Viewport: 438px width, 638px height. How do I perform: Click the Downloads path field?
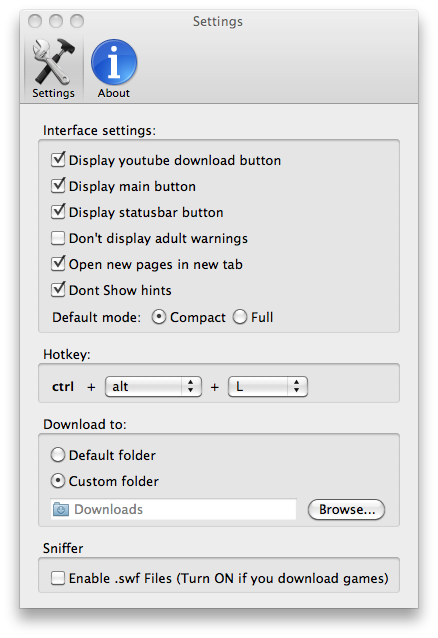point(173,509)
